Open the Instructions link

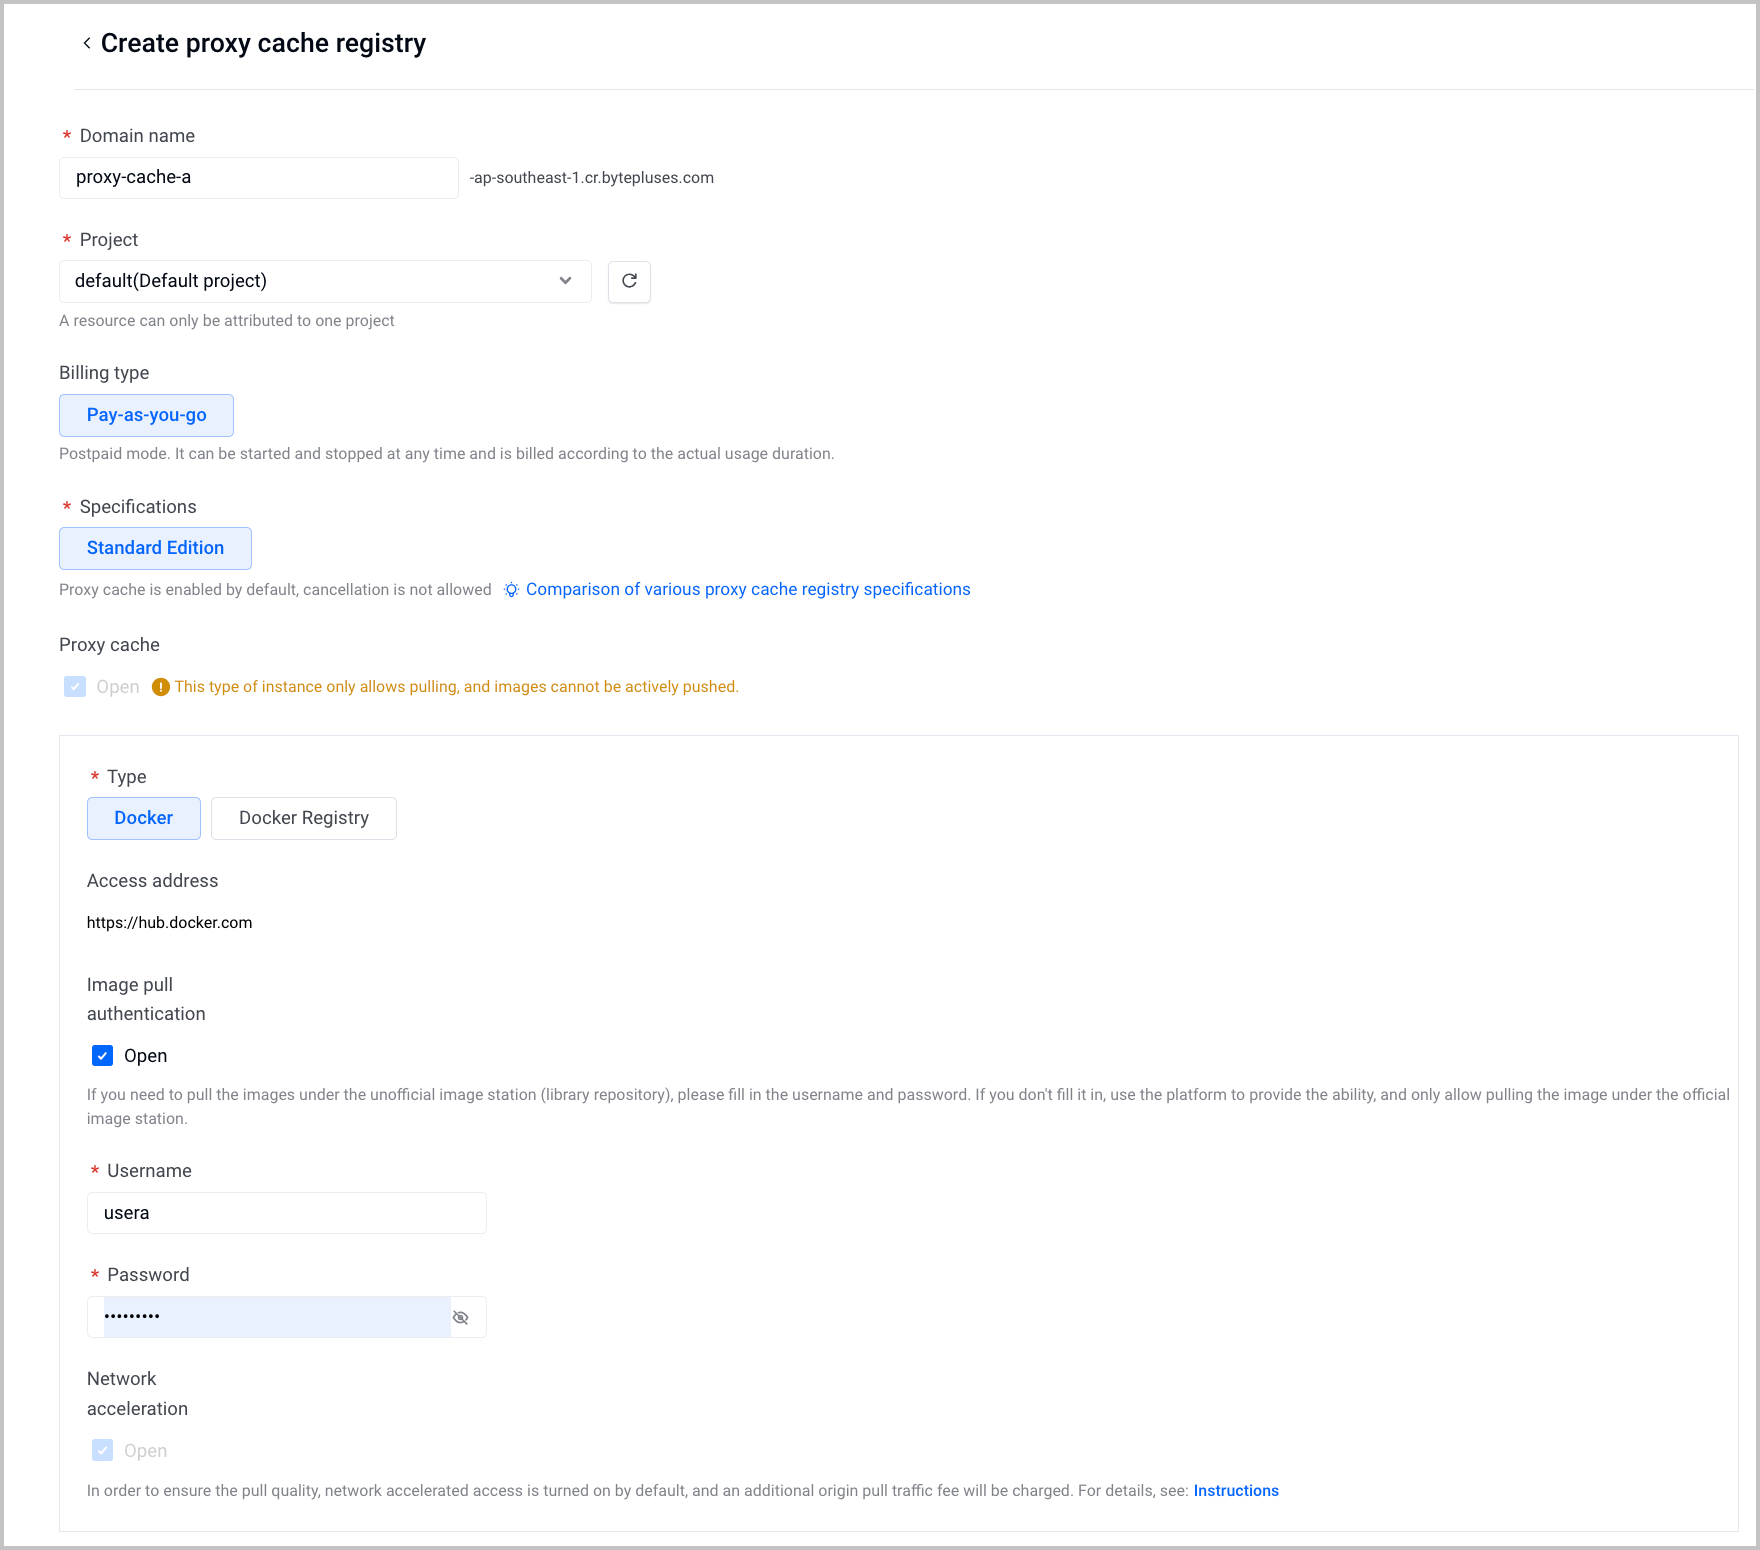pyautogui.click(x=1236, y=1491)
